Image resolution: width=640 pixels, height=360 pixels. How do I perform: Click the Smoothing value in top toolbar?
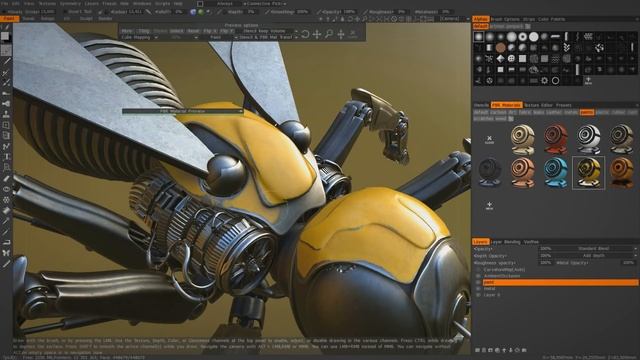(302, 12)
